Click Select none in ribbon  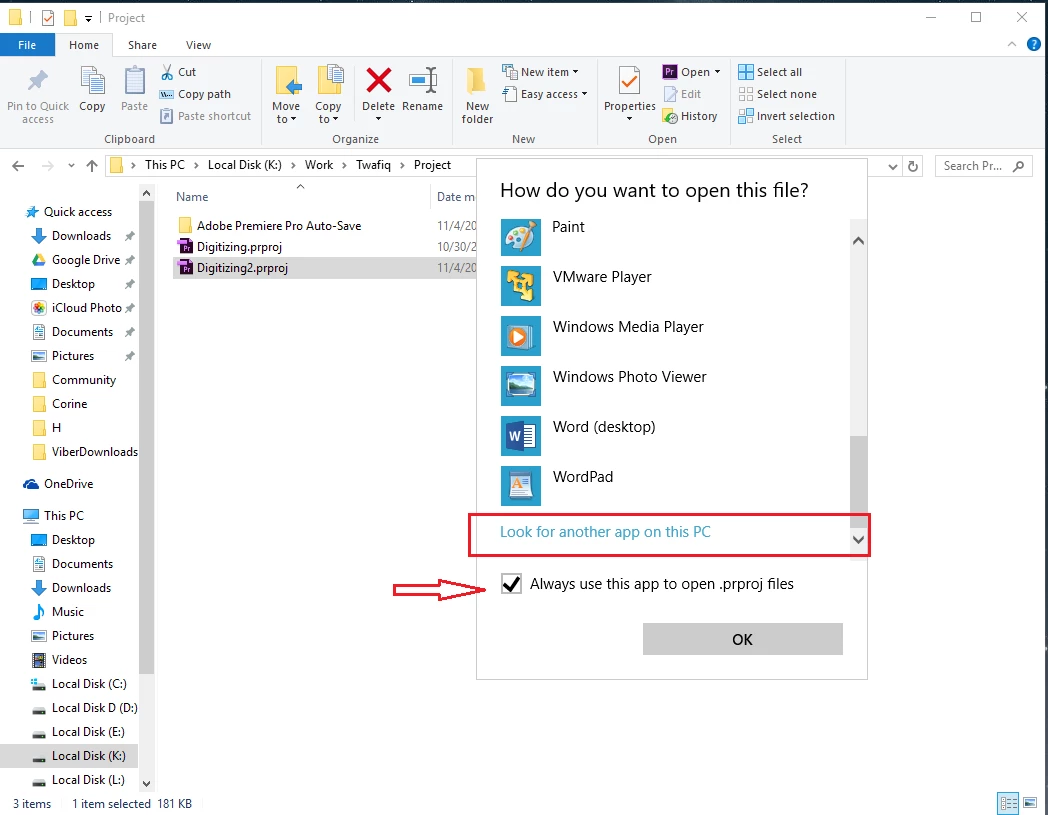pos(777,94)
